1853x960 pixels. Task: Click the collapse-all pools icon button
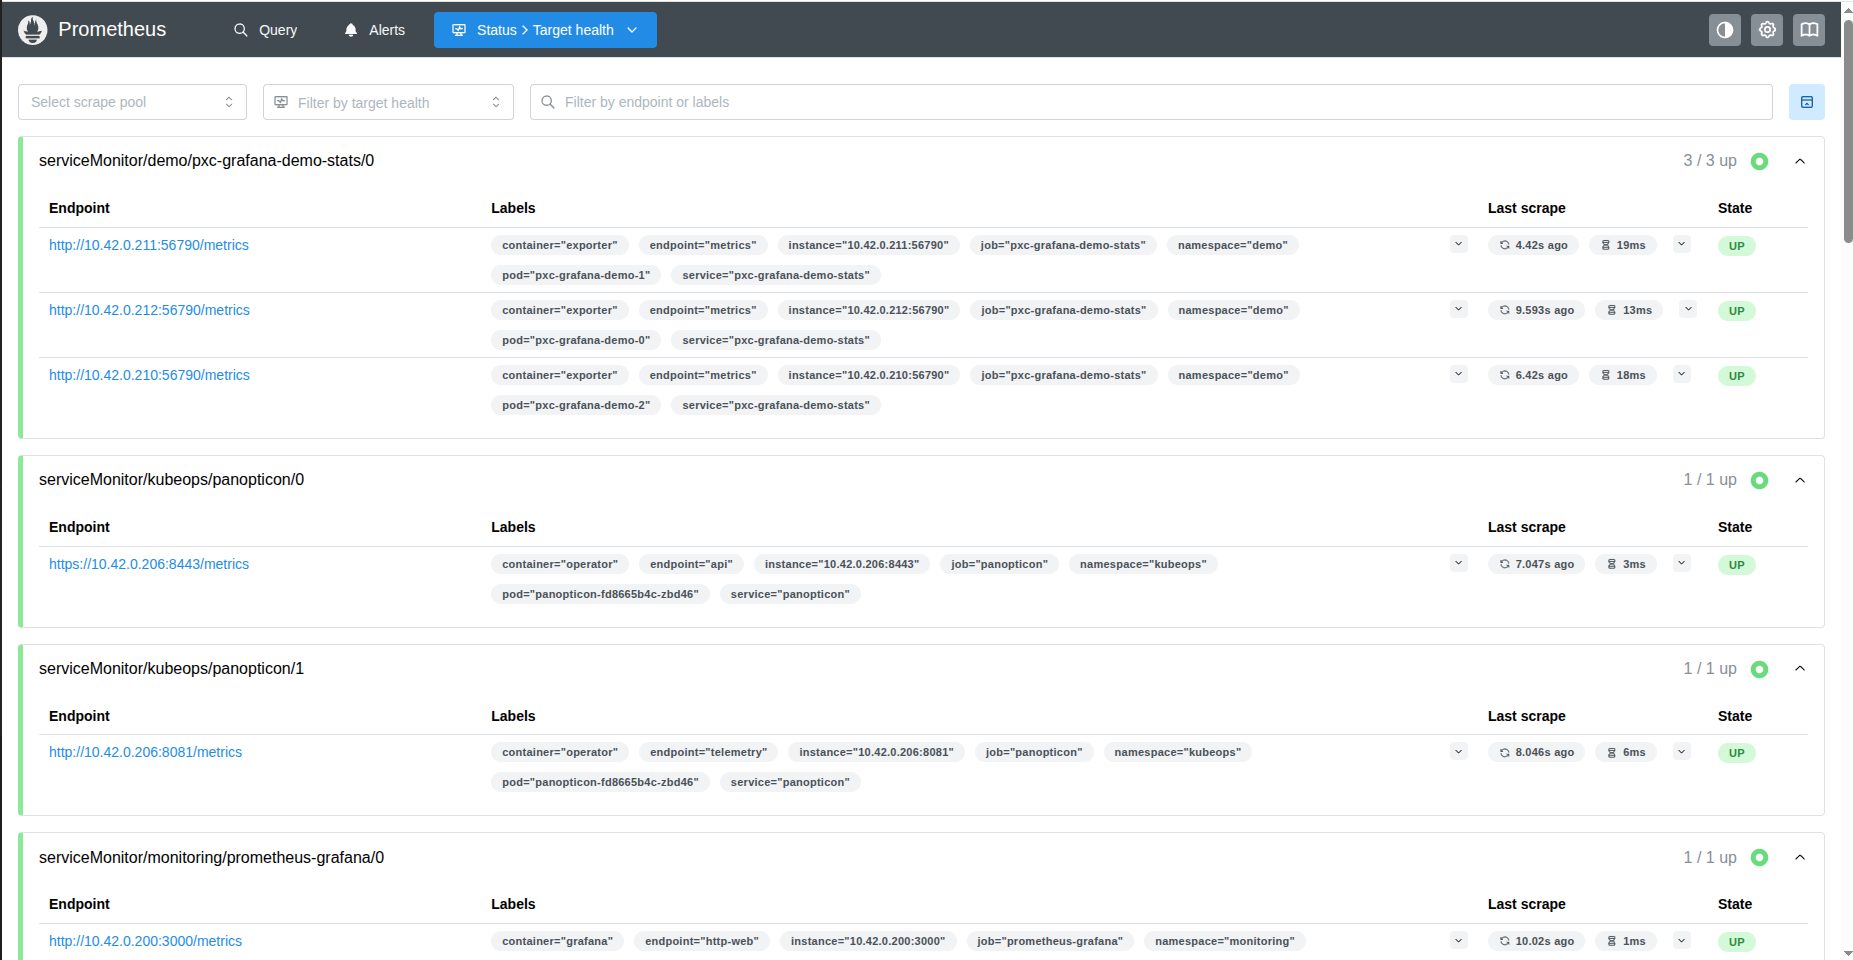1807,102
